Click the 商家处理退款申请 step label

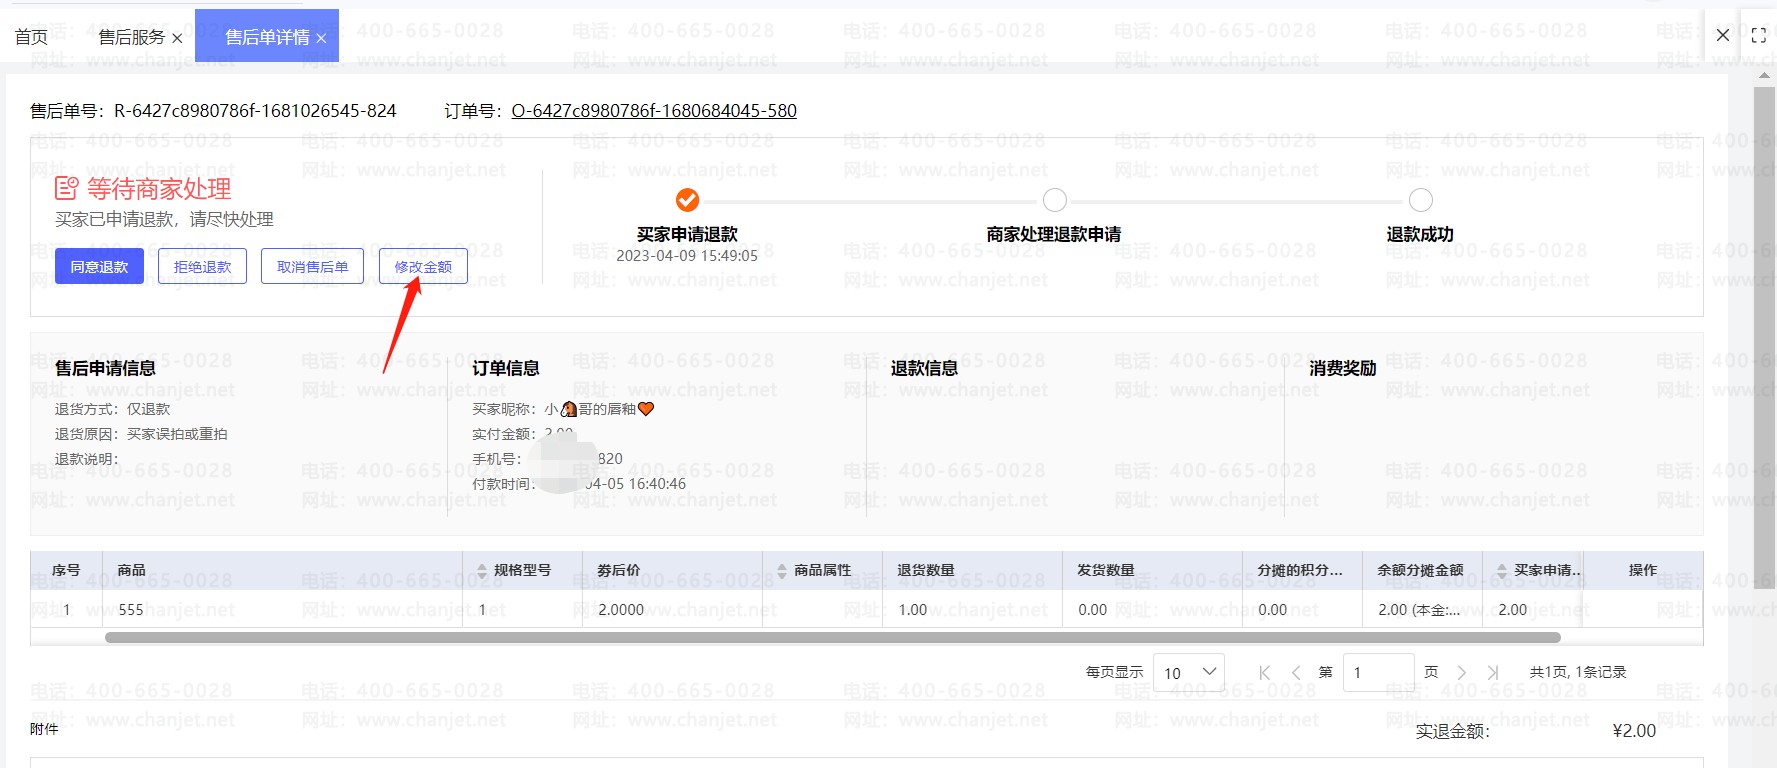[x=1054, y=234]
